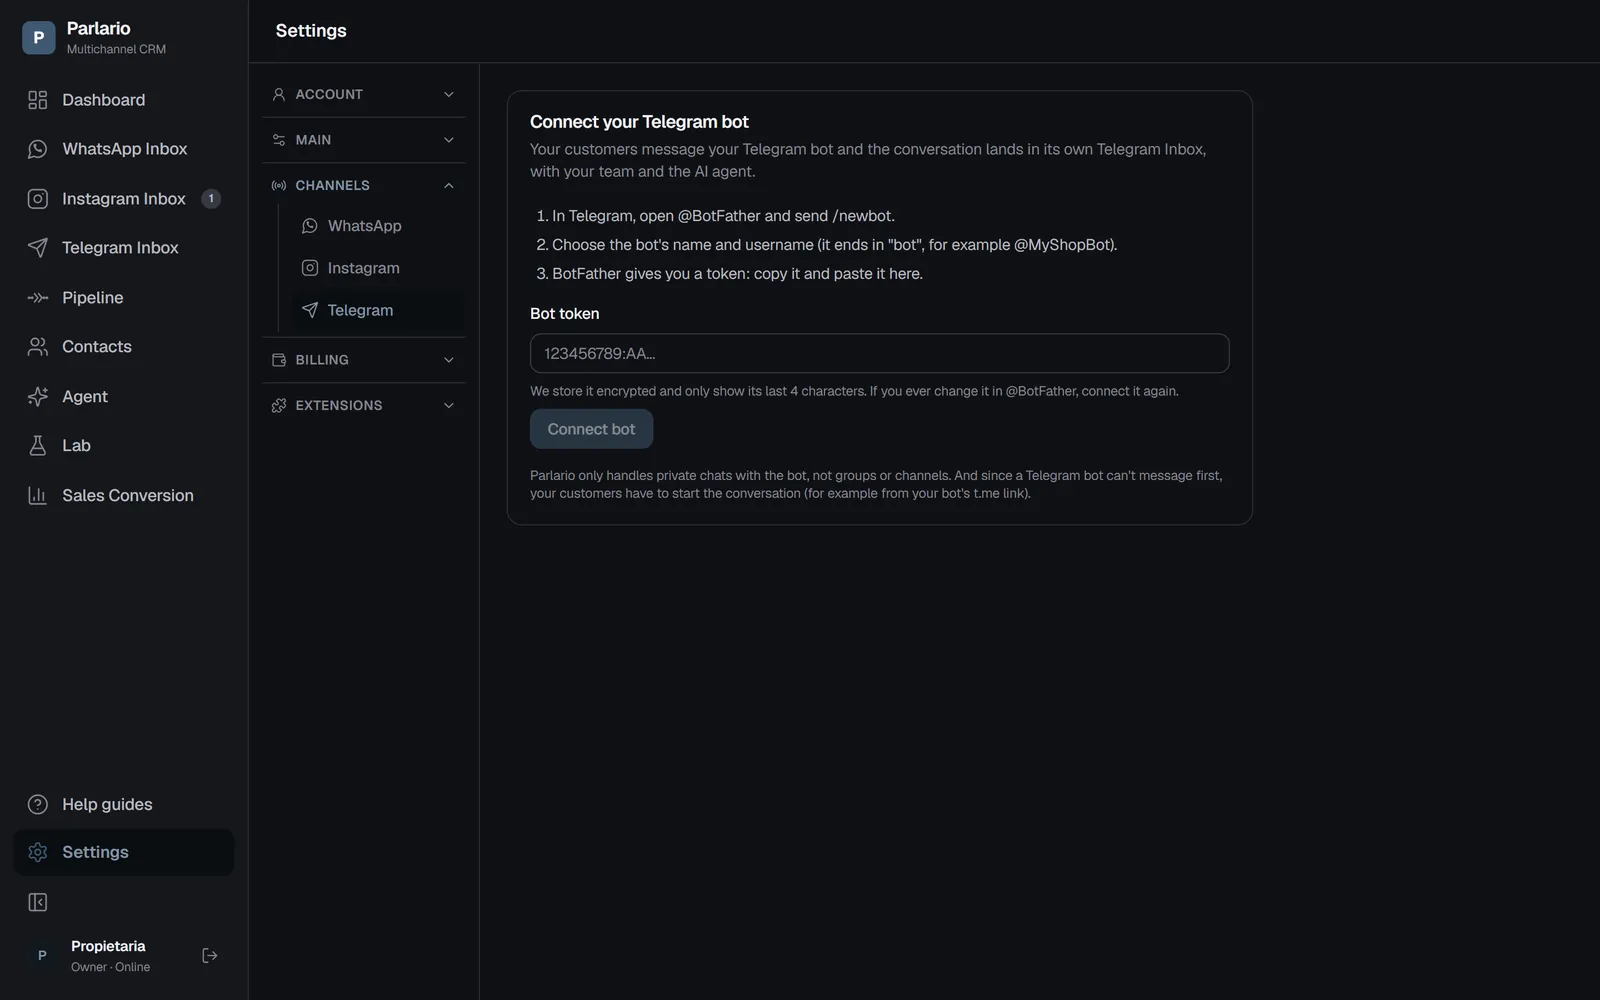Click the Pipeline flow icon
The width and height of the screenshot is (1600, 1000).
click(x=38, y=298)
